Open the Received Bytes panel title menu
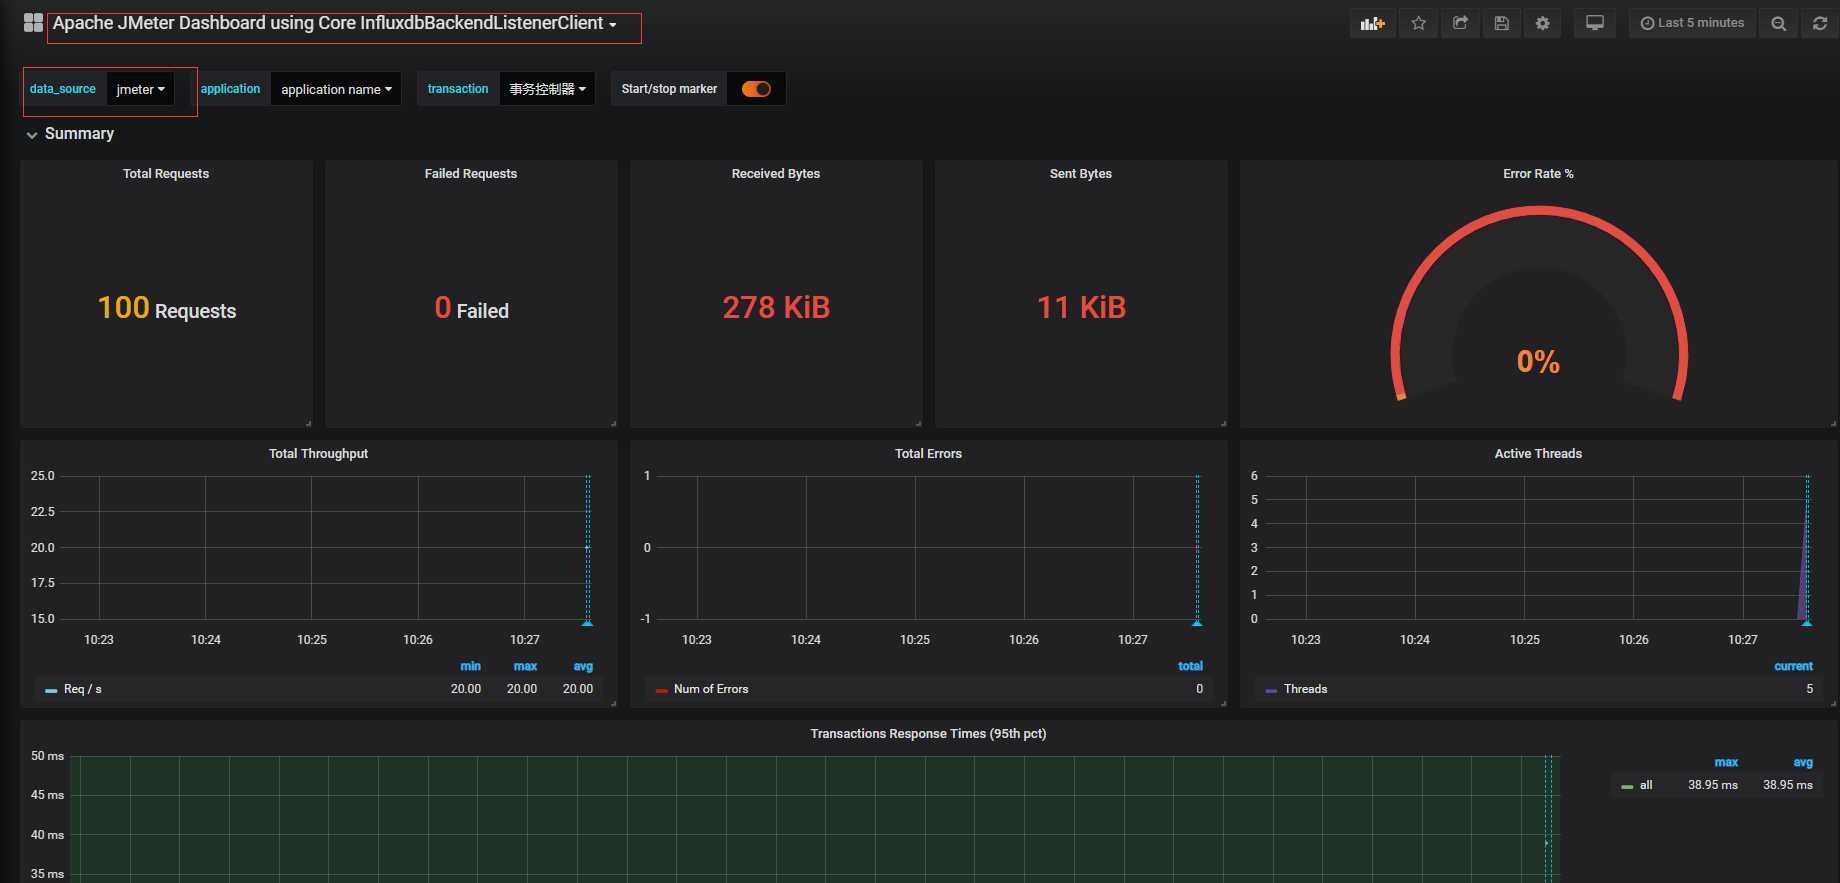The width and height of the screenshot is (1840, 883). (x=776, y=174)
